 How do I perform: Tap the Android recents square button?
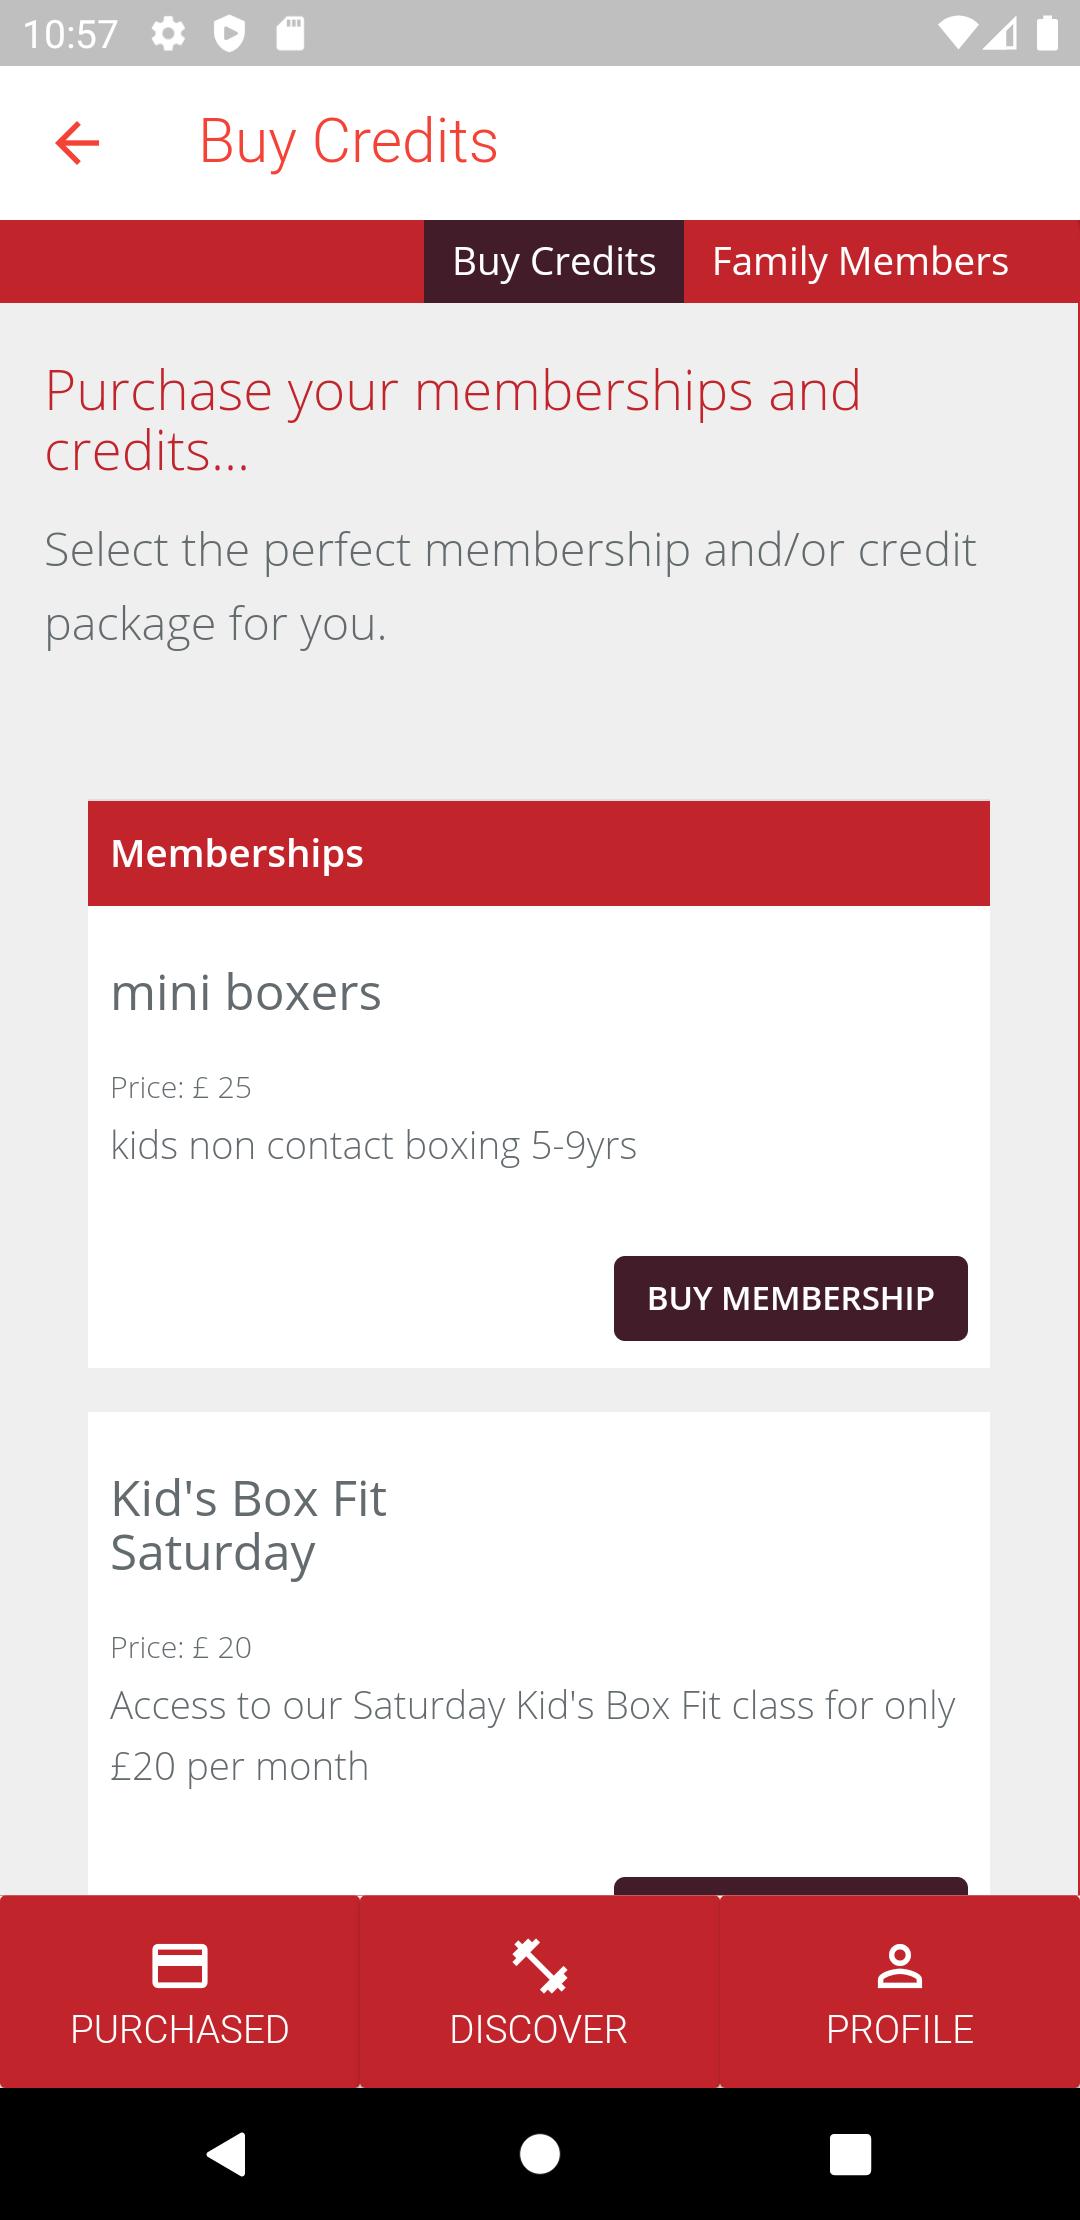click(851, 2154)
